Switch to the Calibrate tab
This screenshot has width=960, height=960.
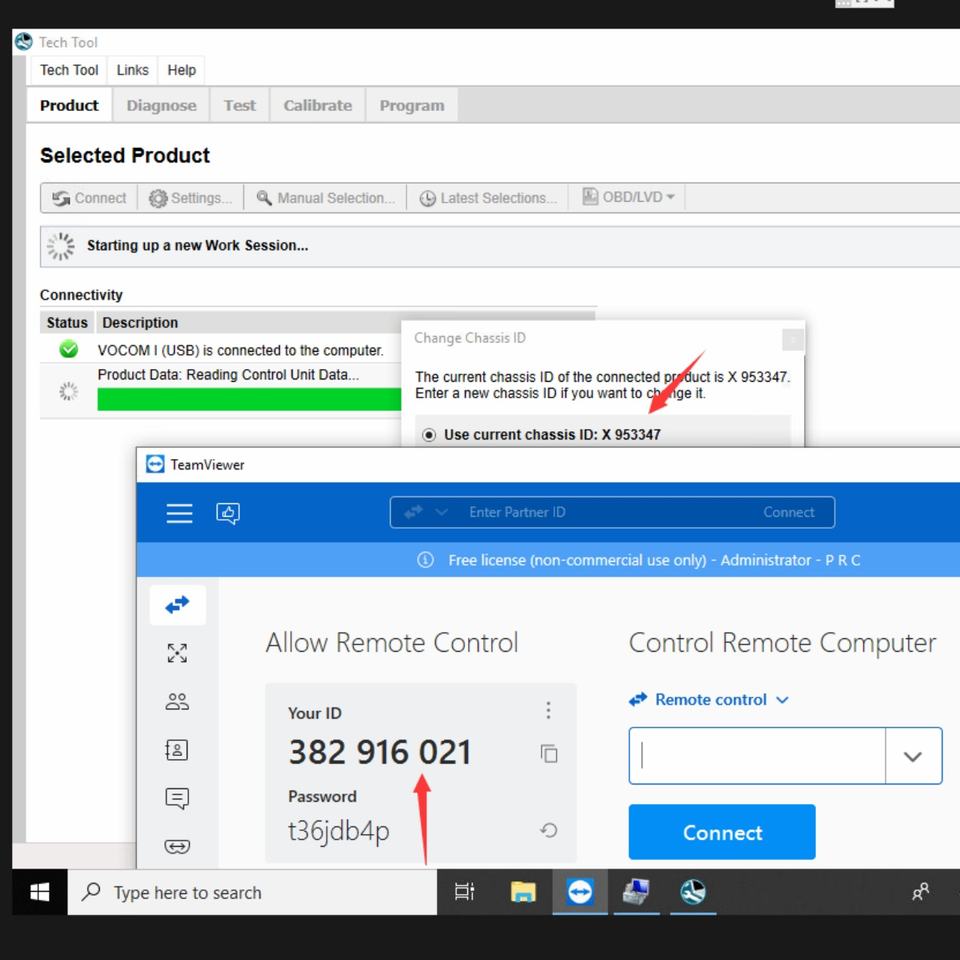(x=318, y=105)
